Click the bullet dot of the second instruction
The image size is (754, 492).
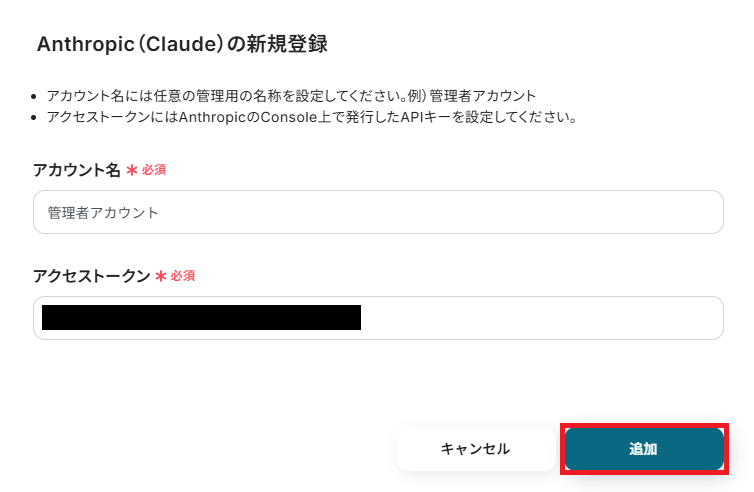36,118
